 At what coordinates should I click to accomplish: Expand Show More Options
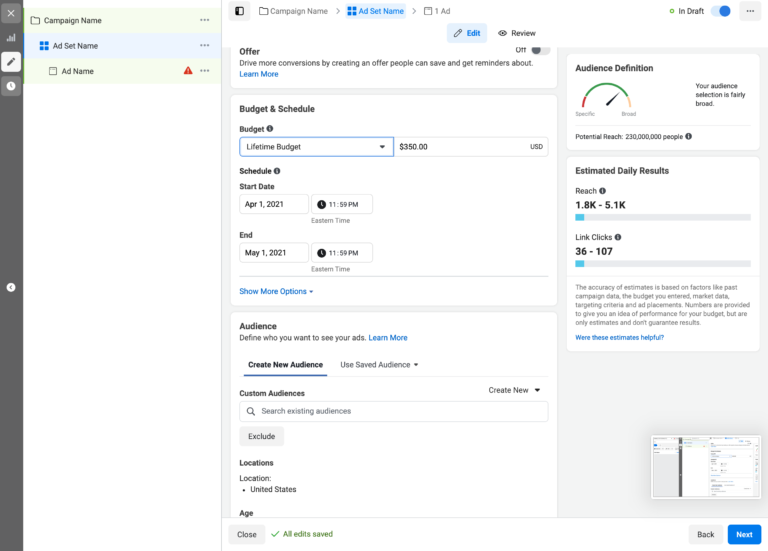(x=276, y=292)
